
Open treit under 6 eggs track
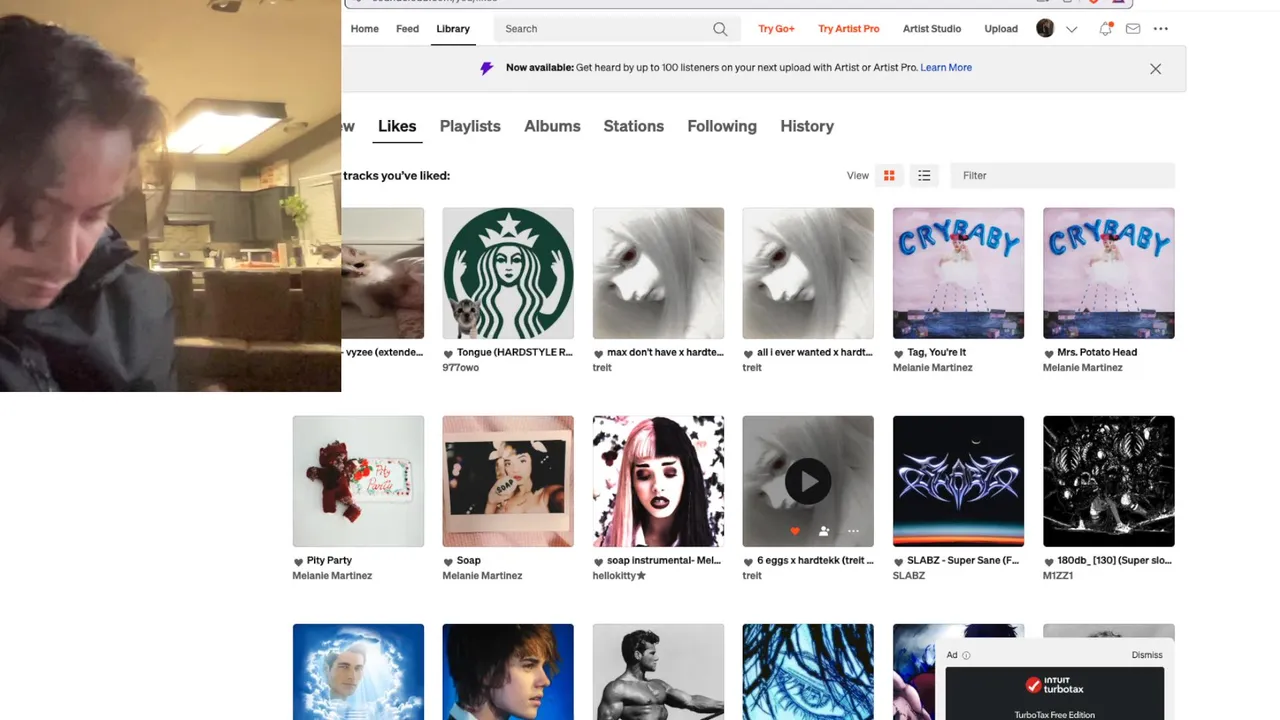click(x=752, y=576)
